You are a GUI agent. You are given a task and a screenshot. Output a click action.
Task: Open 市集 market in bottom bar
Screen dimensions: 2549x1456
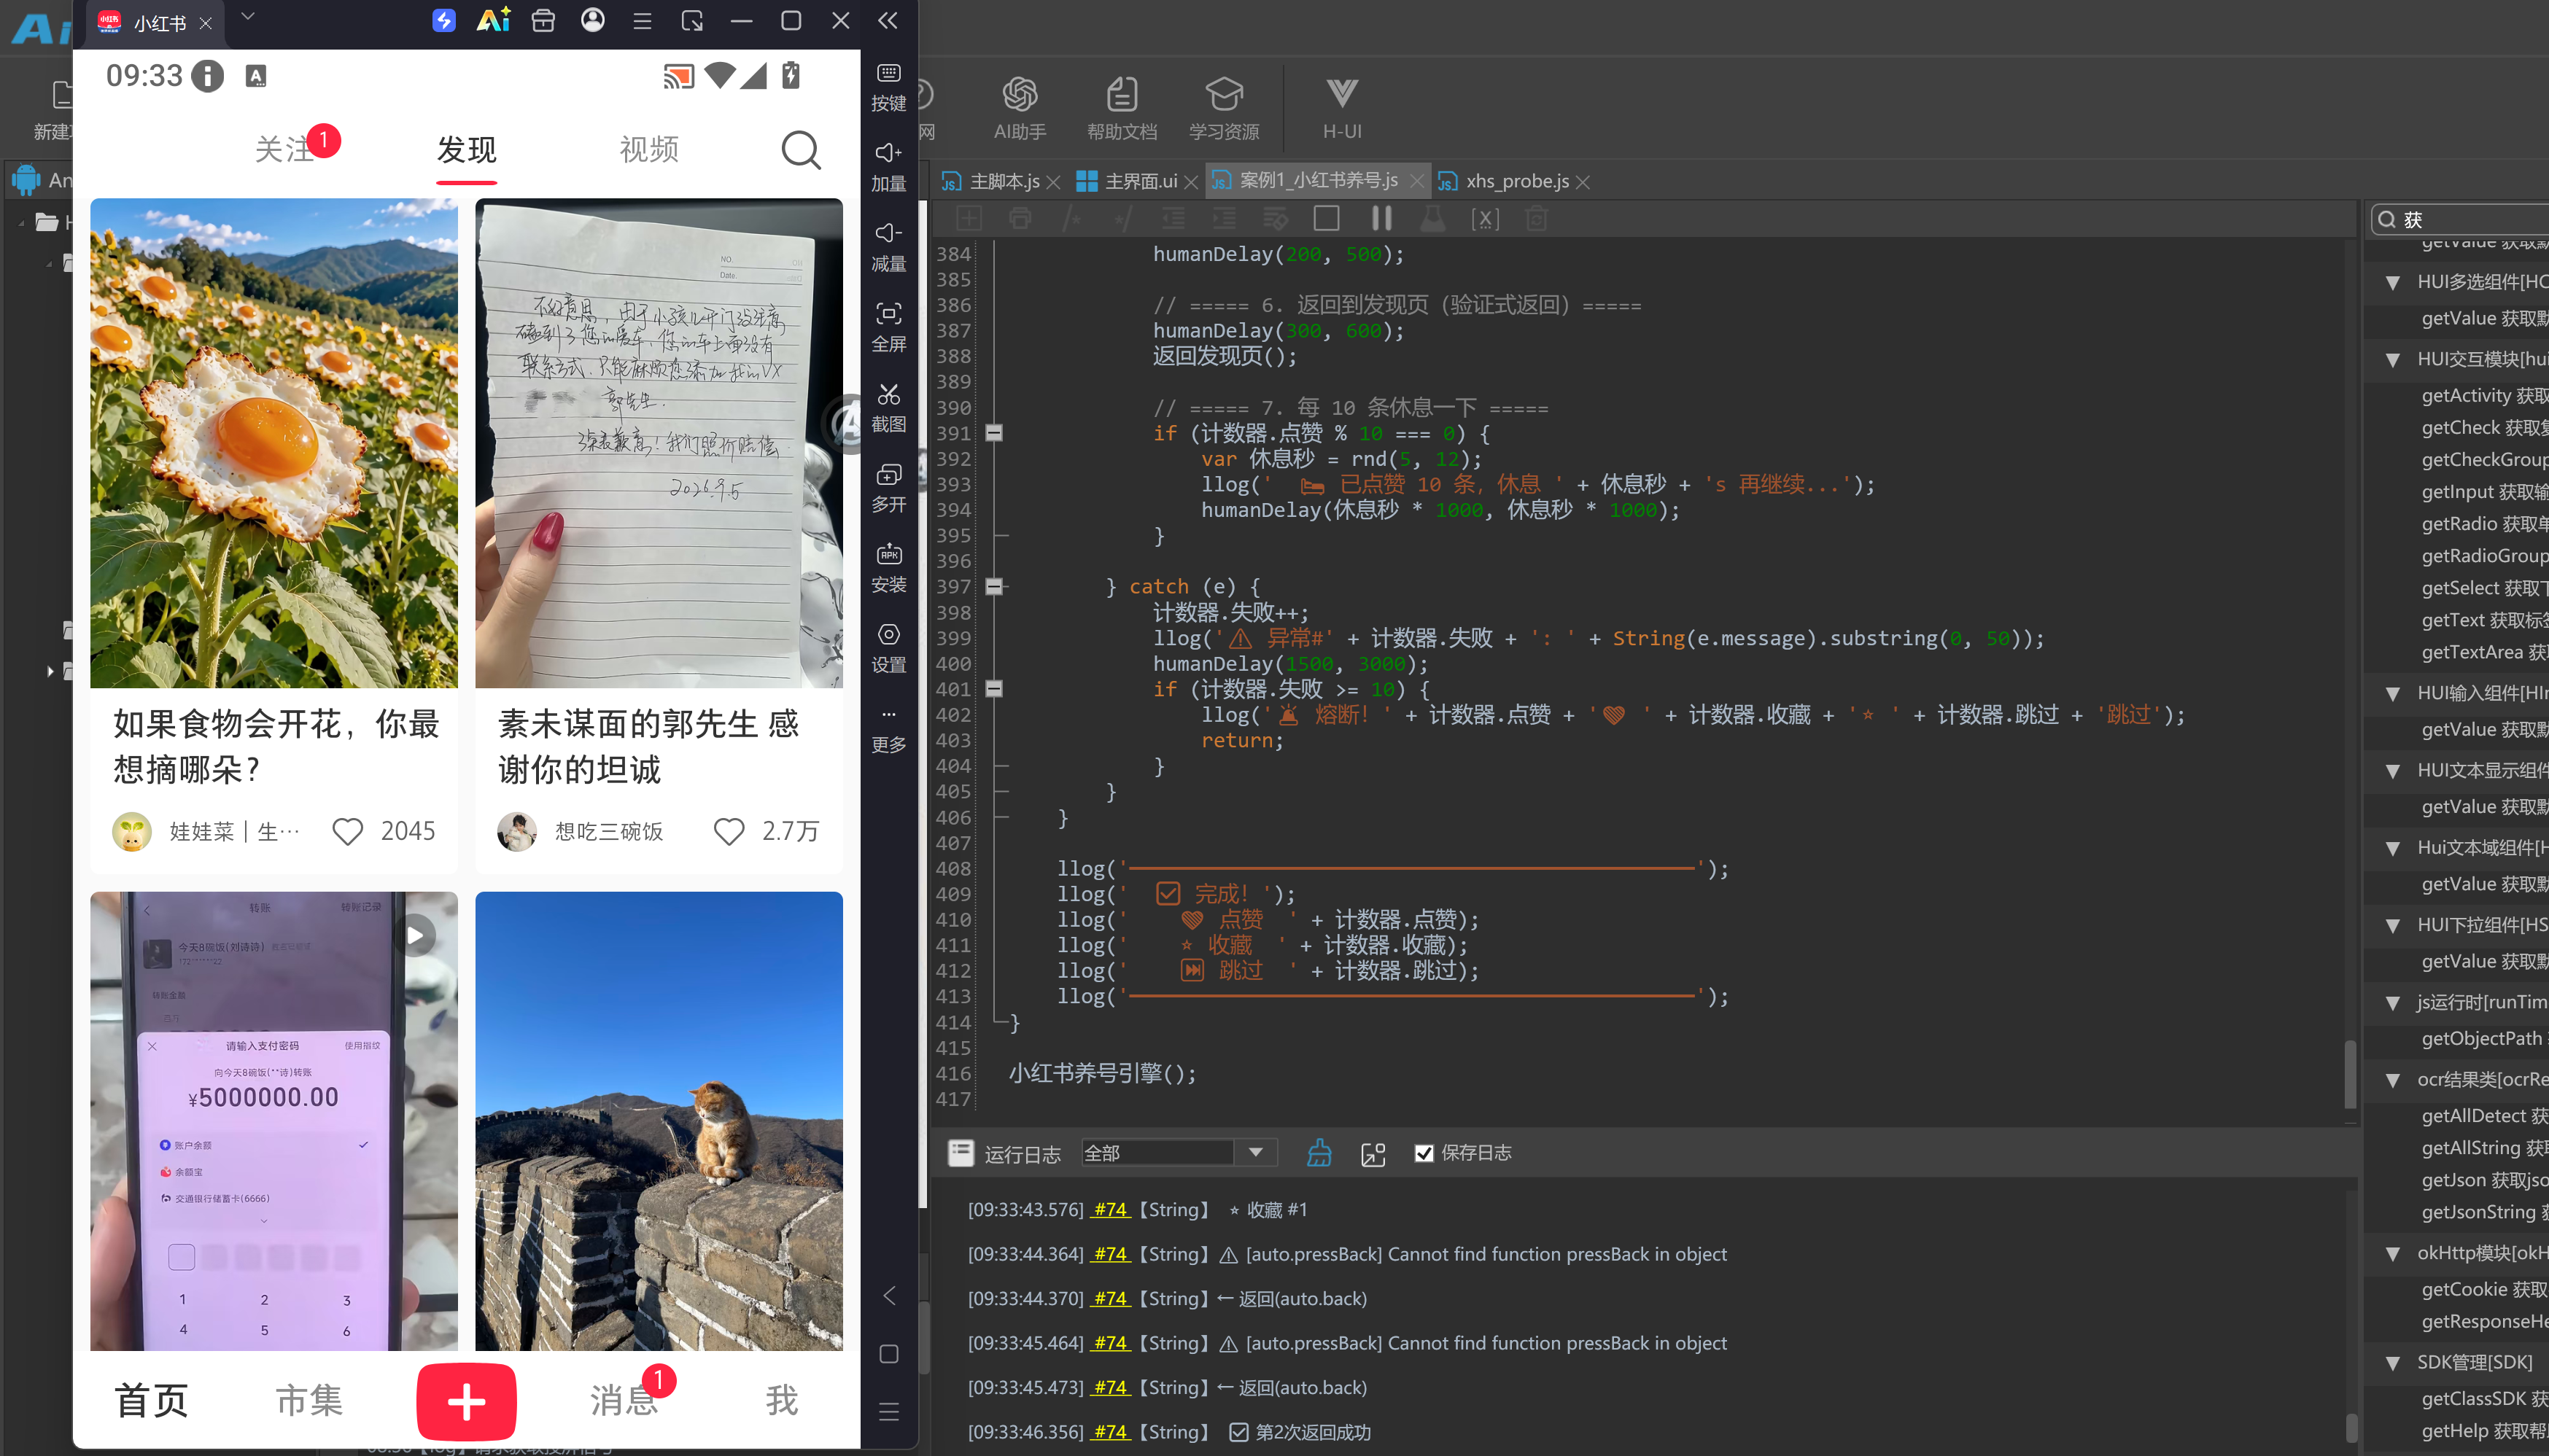point(309,1401)
